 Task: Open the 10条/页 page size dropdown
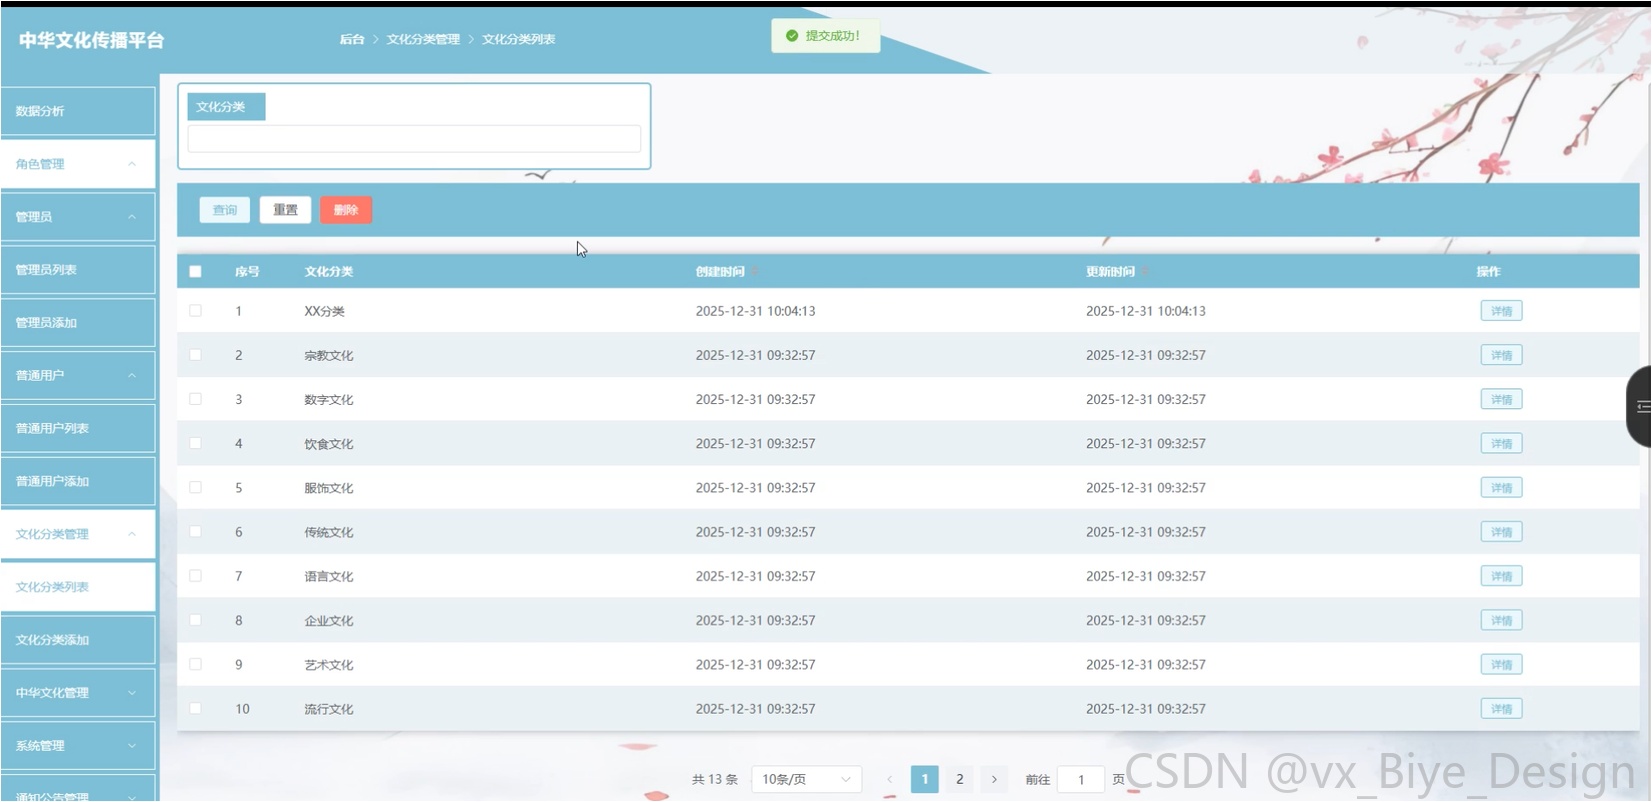[x=806, y=779]
